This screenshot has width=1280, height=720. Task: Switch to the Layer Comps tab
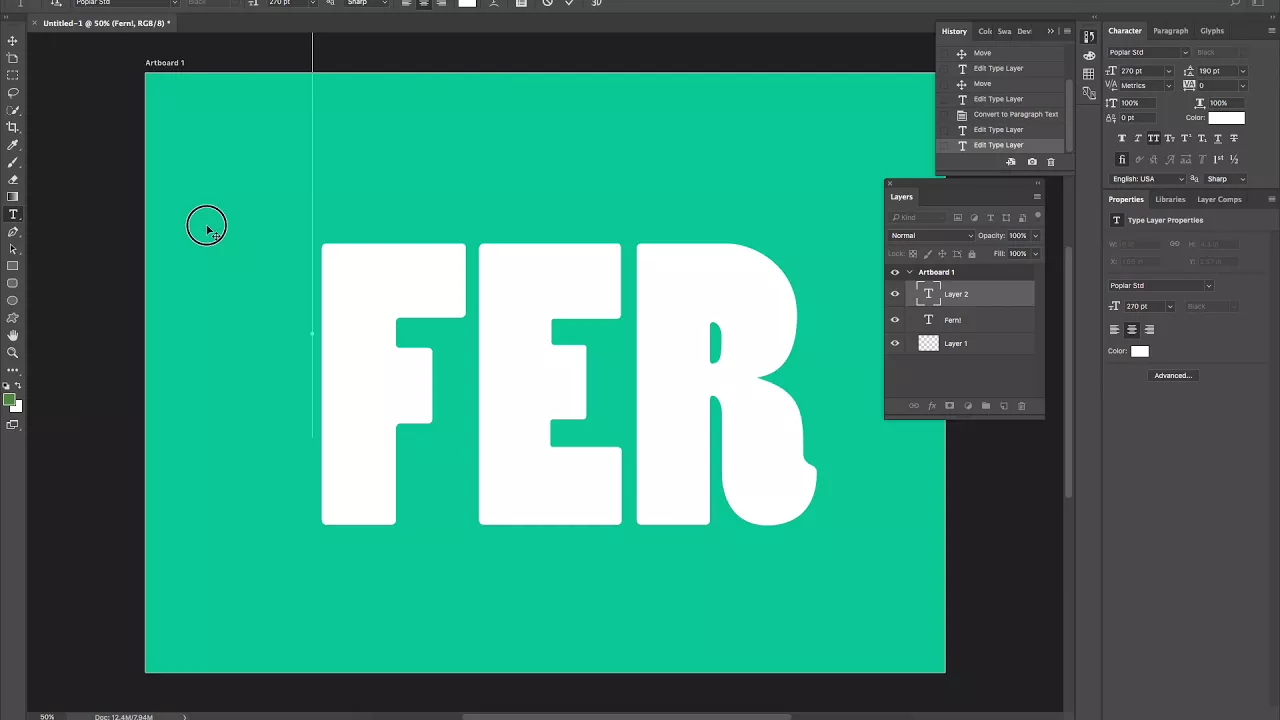(x=1219, y=199)
